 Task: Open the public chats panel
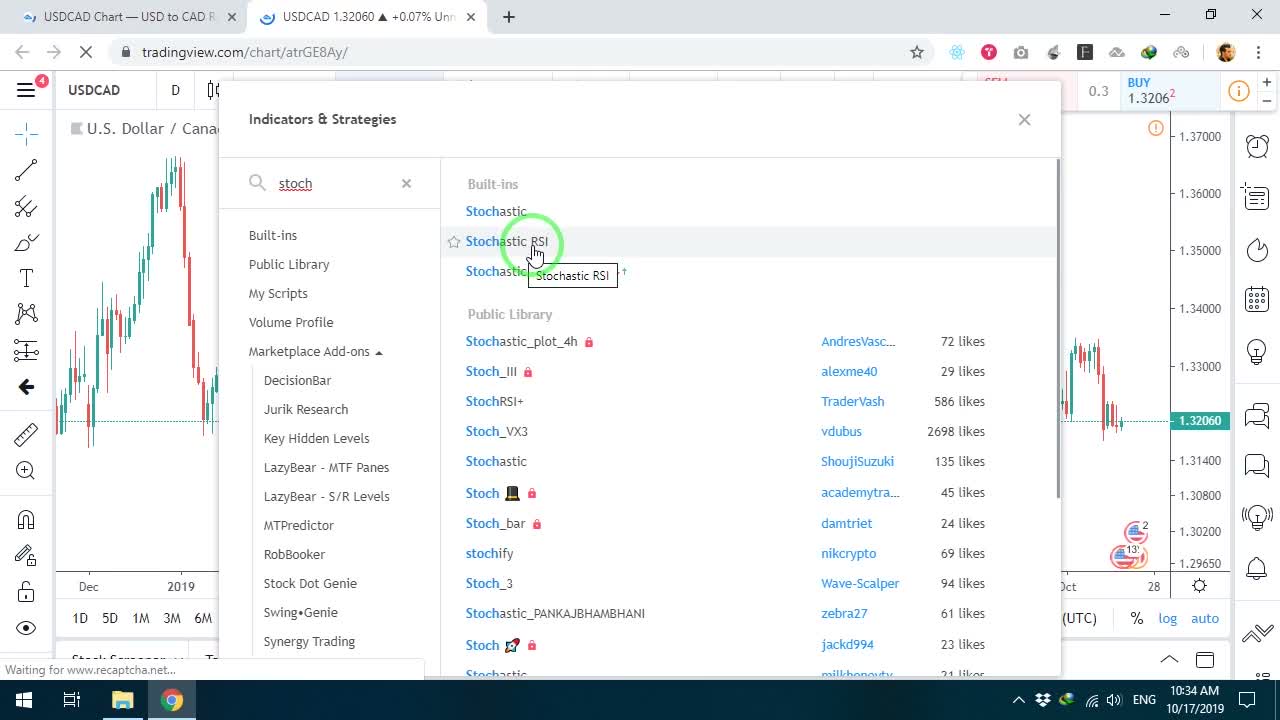1257,414
